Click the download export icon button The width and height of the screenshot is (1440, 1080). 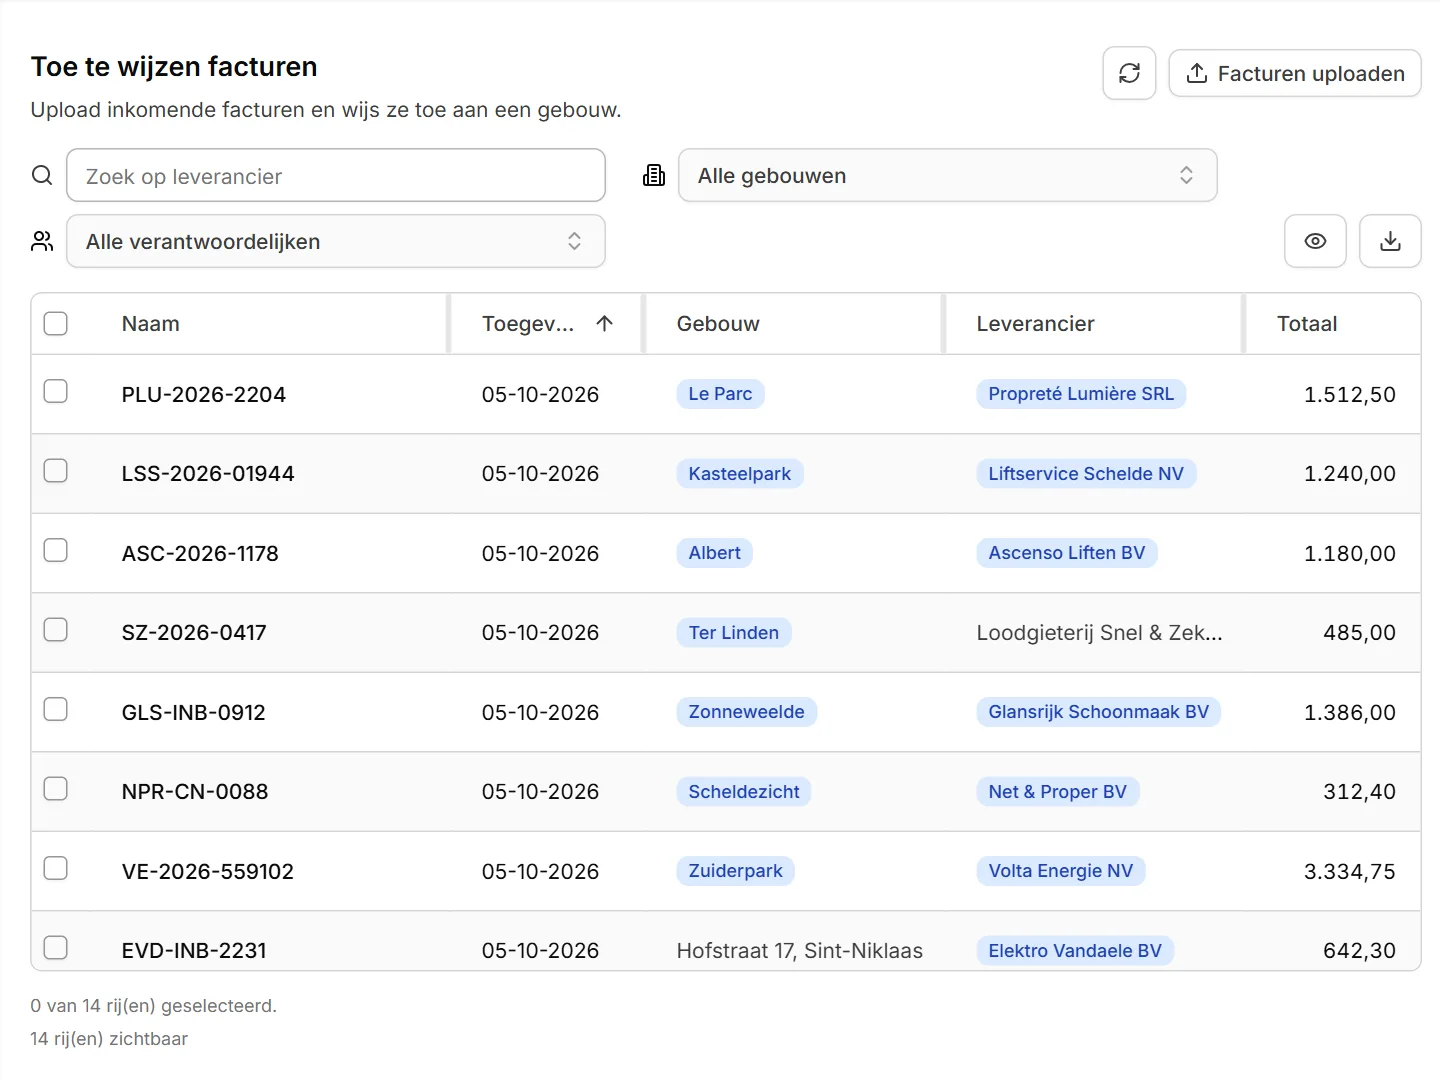click(x=1390, y=241)
